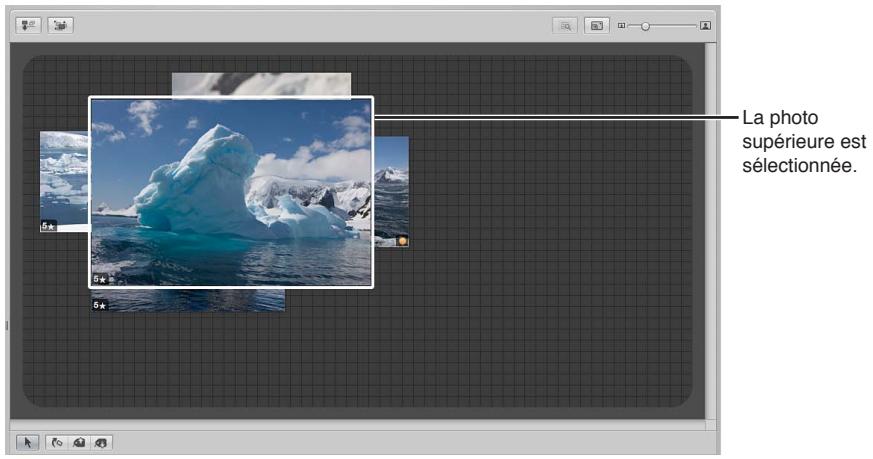The width and height of the screenshot is (873, 459).
Task: Choose the Lift tool
Action: pyautogui.click(x=79, y=443)
